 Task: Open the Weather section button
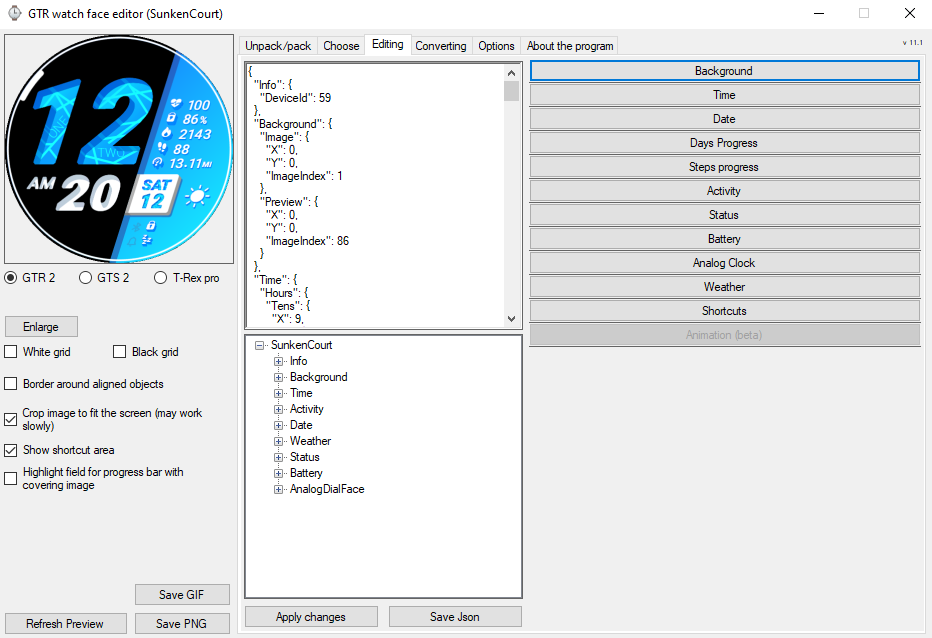(x=725, y=287)
